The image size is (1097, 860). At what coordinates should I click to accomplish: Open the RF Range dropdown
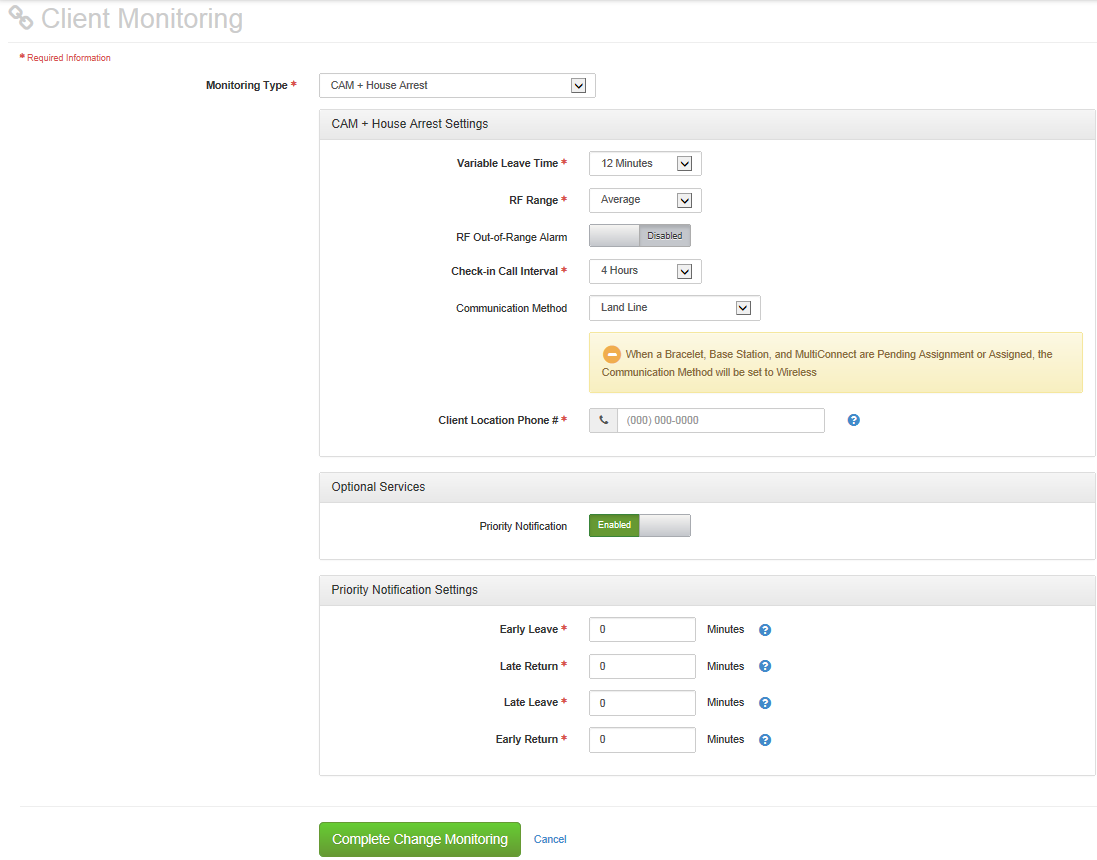(x=645, y=200)
